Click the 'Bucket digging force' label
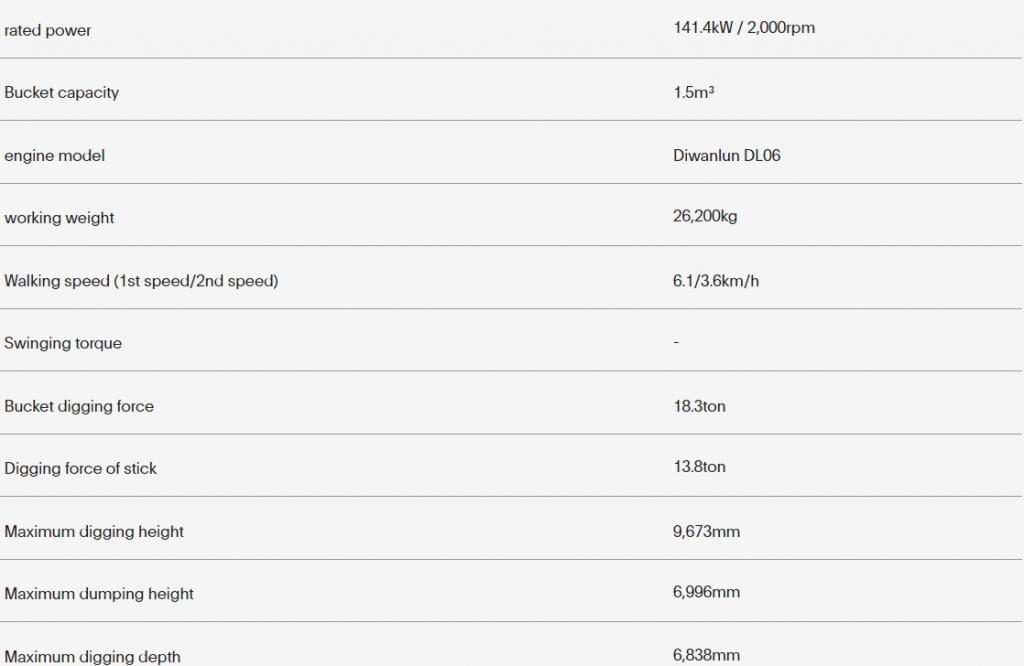 79,406
